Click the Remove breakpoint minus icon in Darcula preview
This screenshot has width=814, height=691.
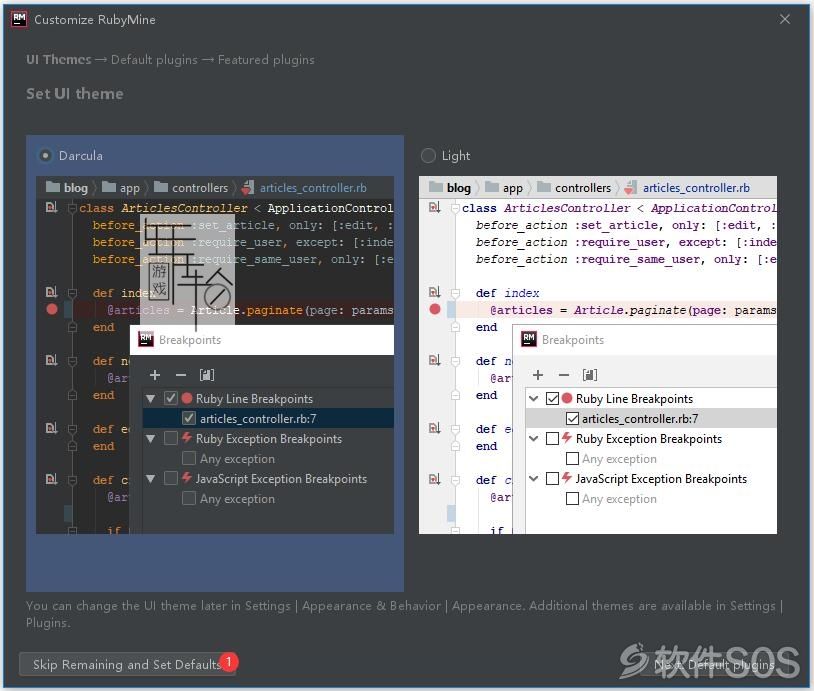coord(181,375)
